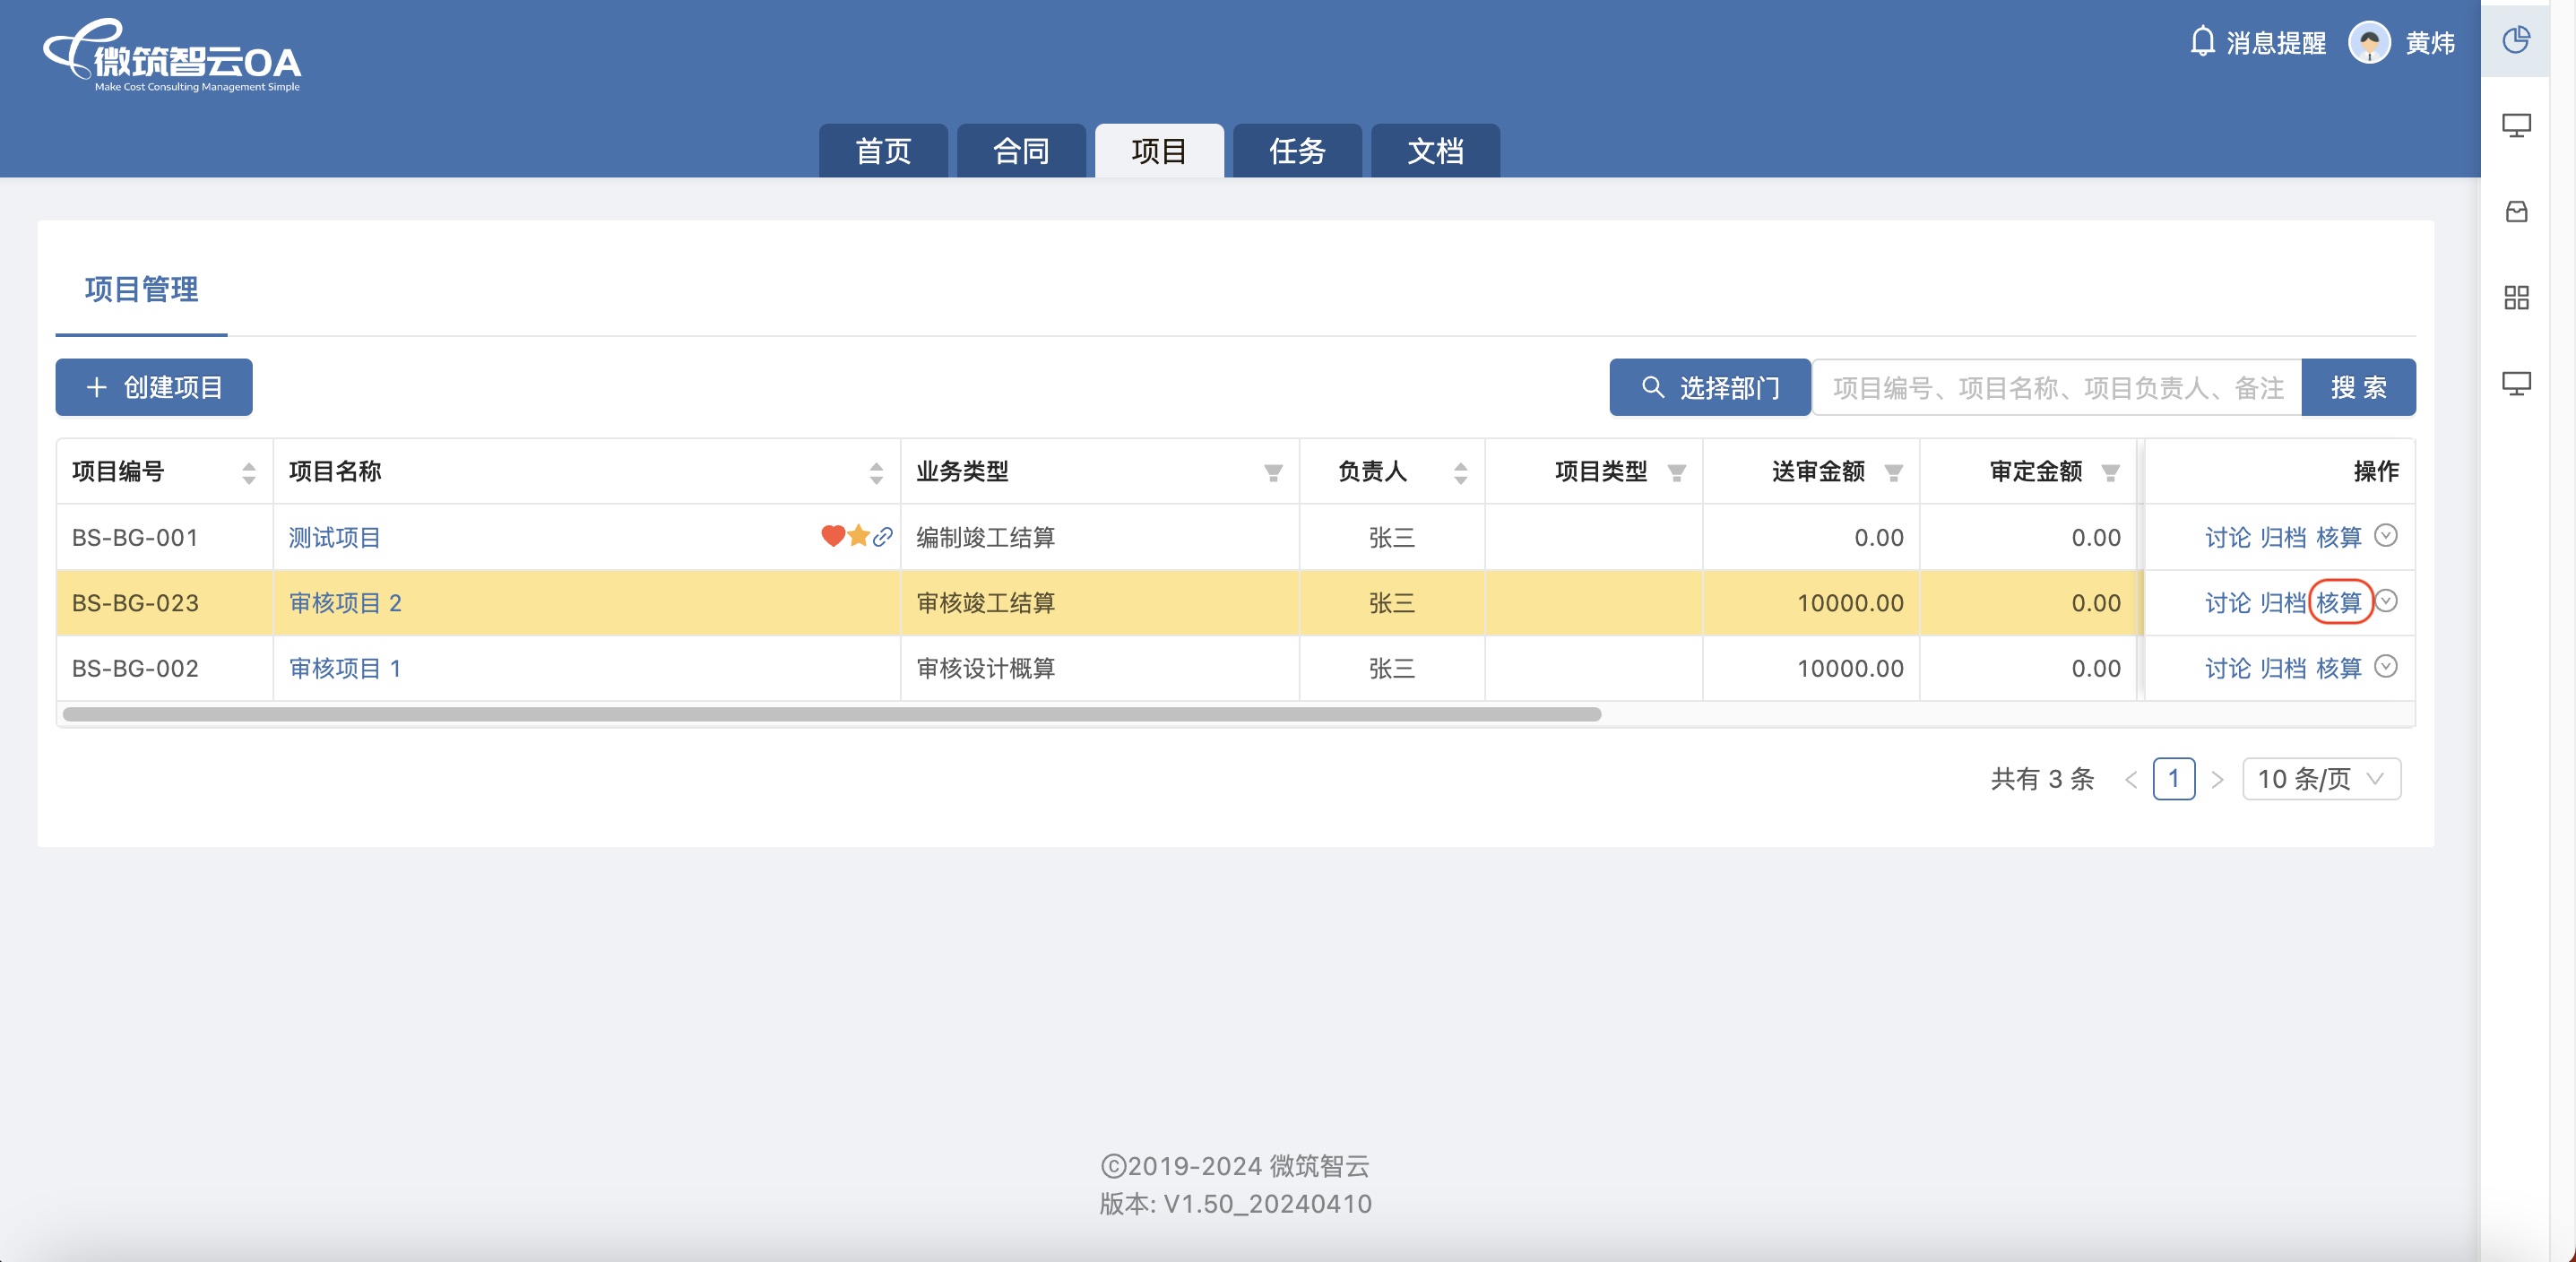
Task: Click the pie chart icon in right sidebar
Action: [x=2516, y=40]
